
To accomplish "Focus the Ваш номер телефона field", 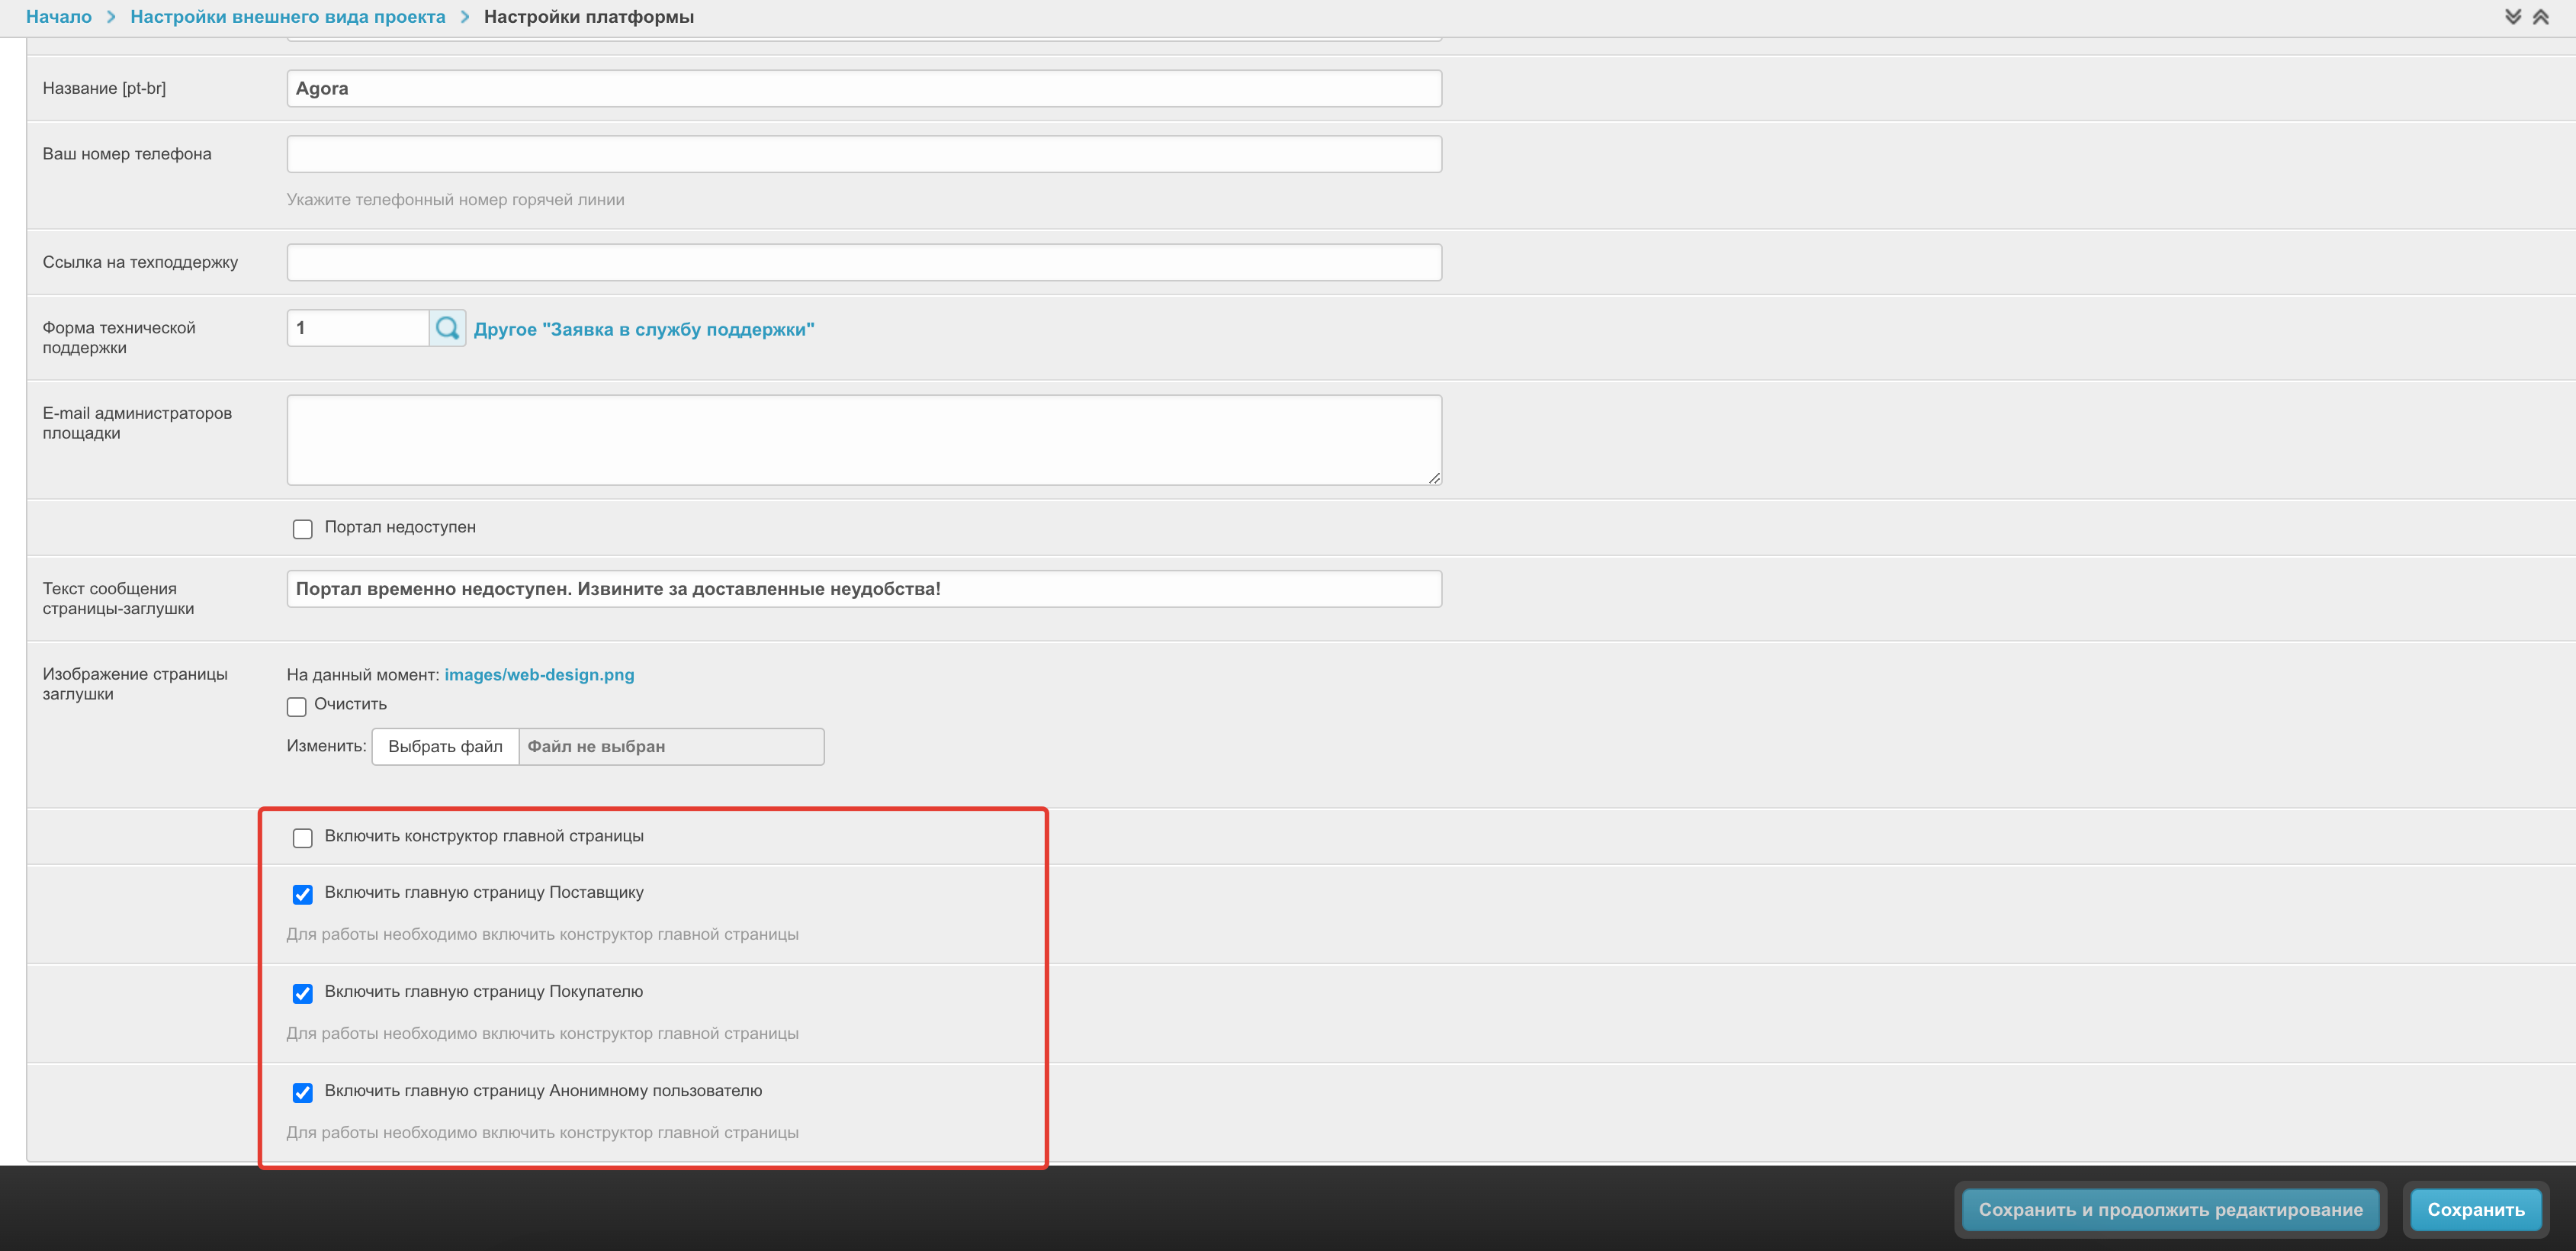I will (x=864, y=154).
